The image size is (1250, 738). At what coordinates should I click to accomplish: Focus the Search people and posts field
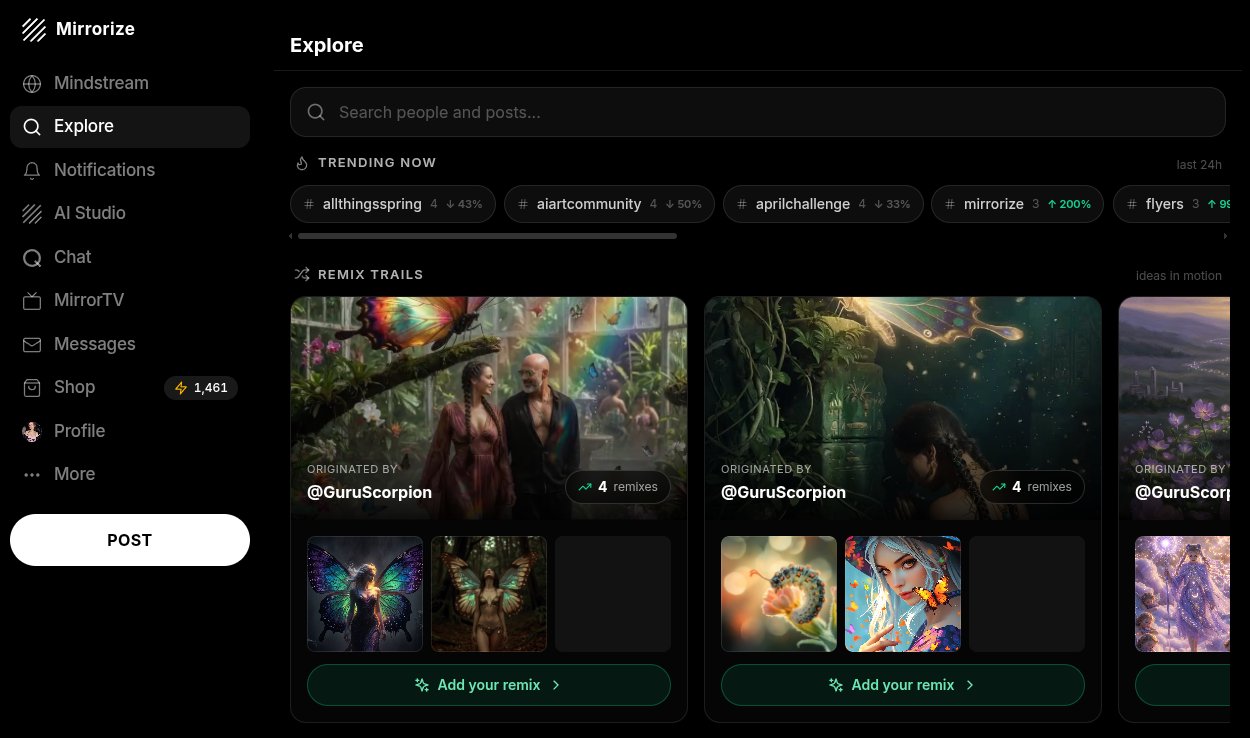pyautogui.click(x=757, y=112)
